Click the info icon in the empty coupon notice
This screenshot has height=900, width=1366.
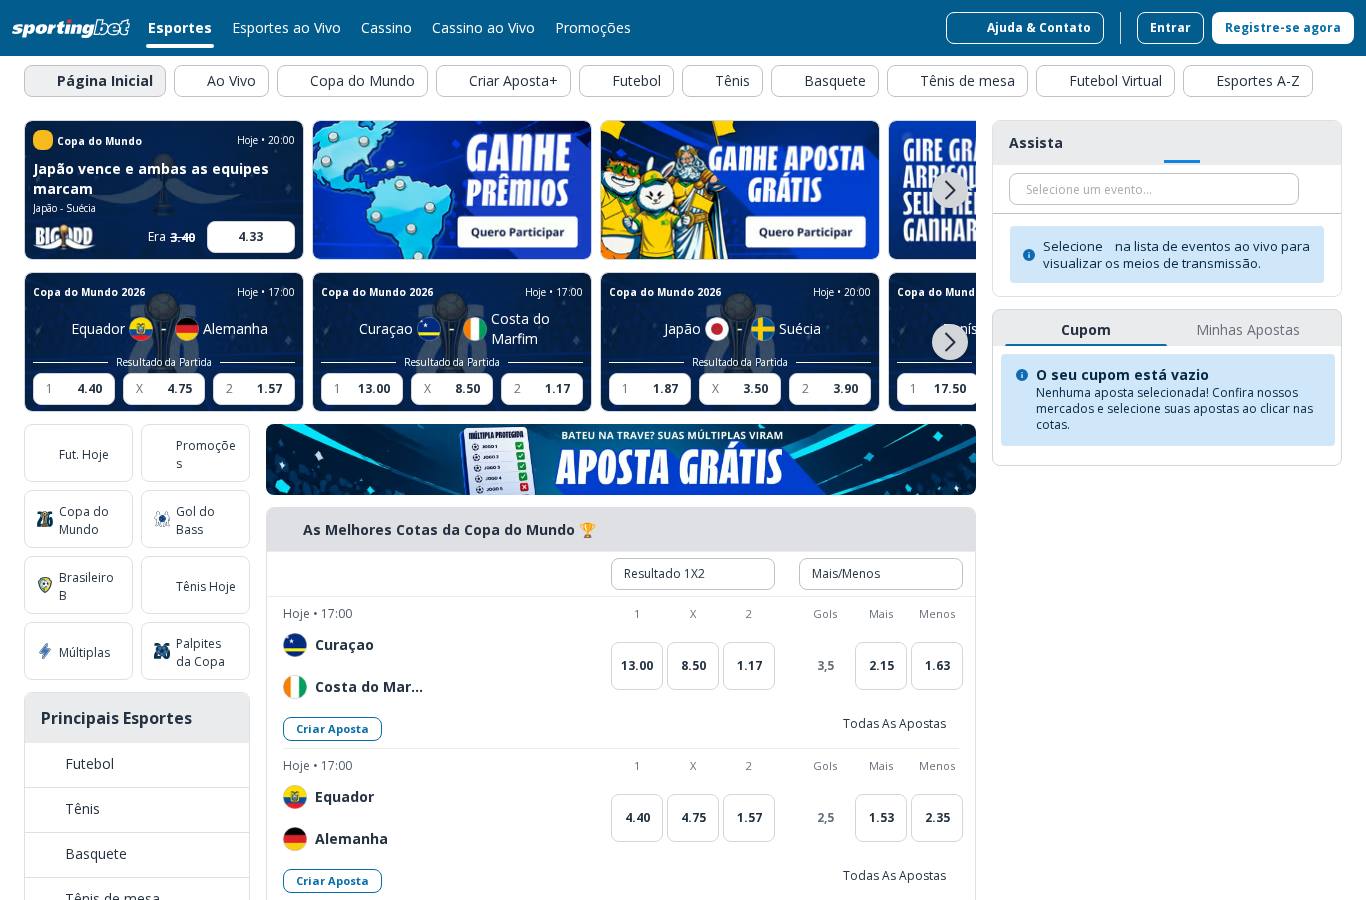pyautogui.click(x=1022, y=375)
